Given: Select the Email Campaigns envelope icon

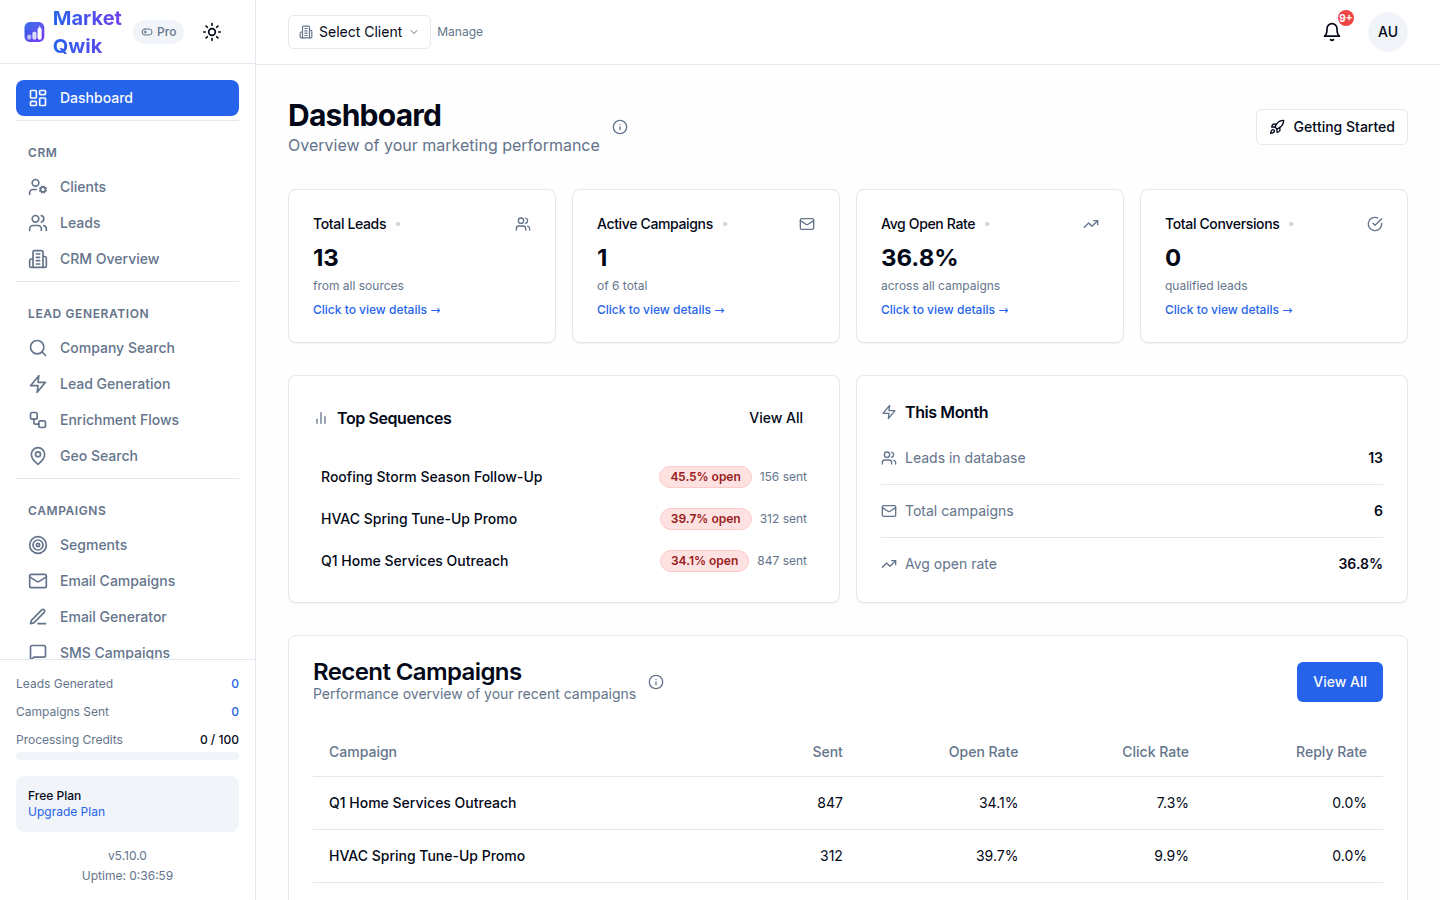Looking at the screenshot, I should point(37,580).
